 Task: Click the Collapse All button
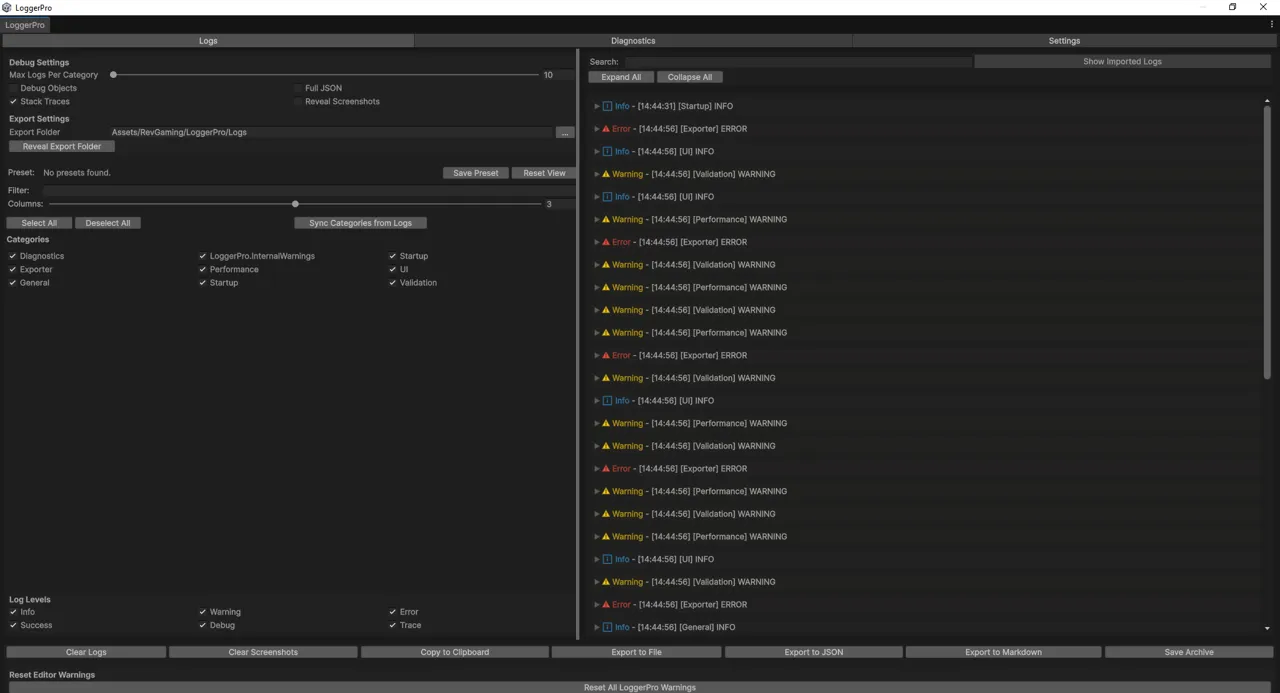(690, 77)
